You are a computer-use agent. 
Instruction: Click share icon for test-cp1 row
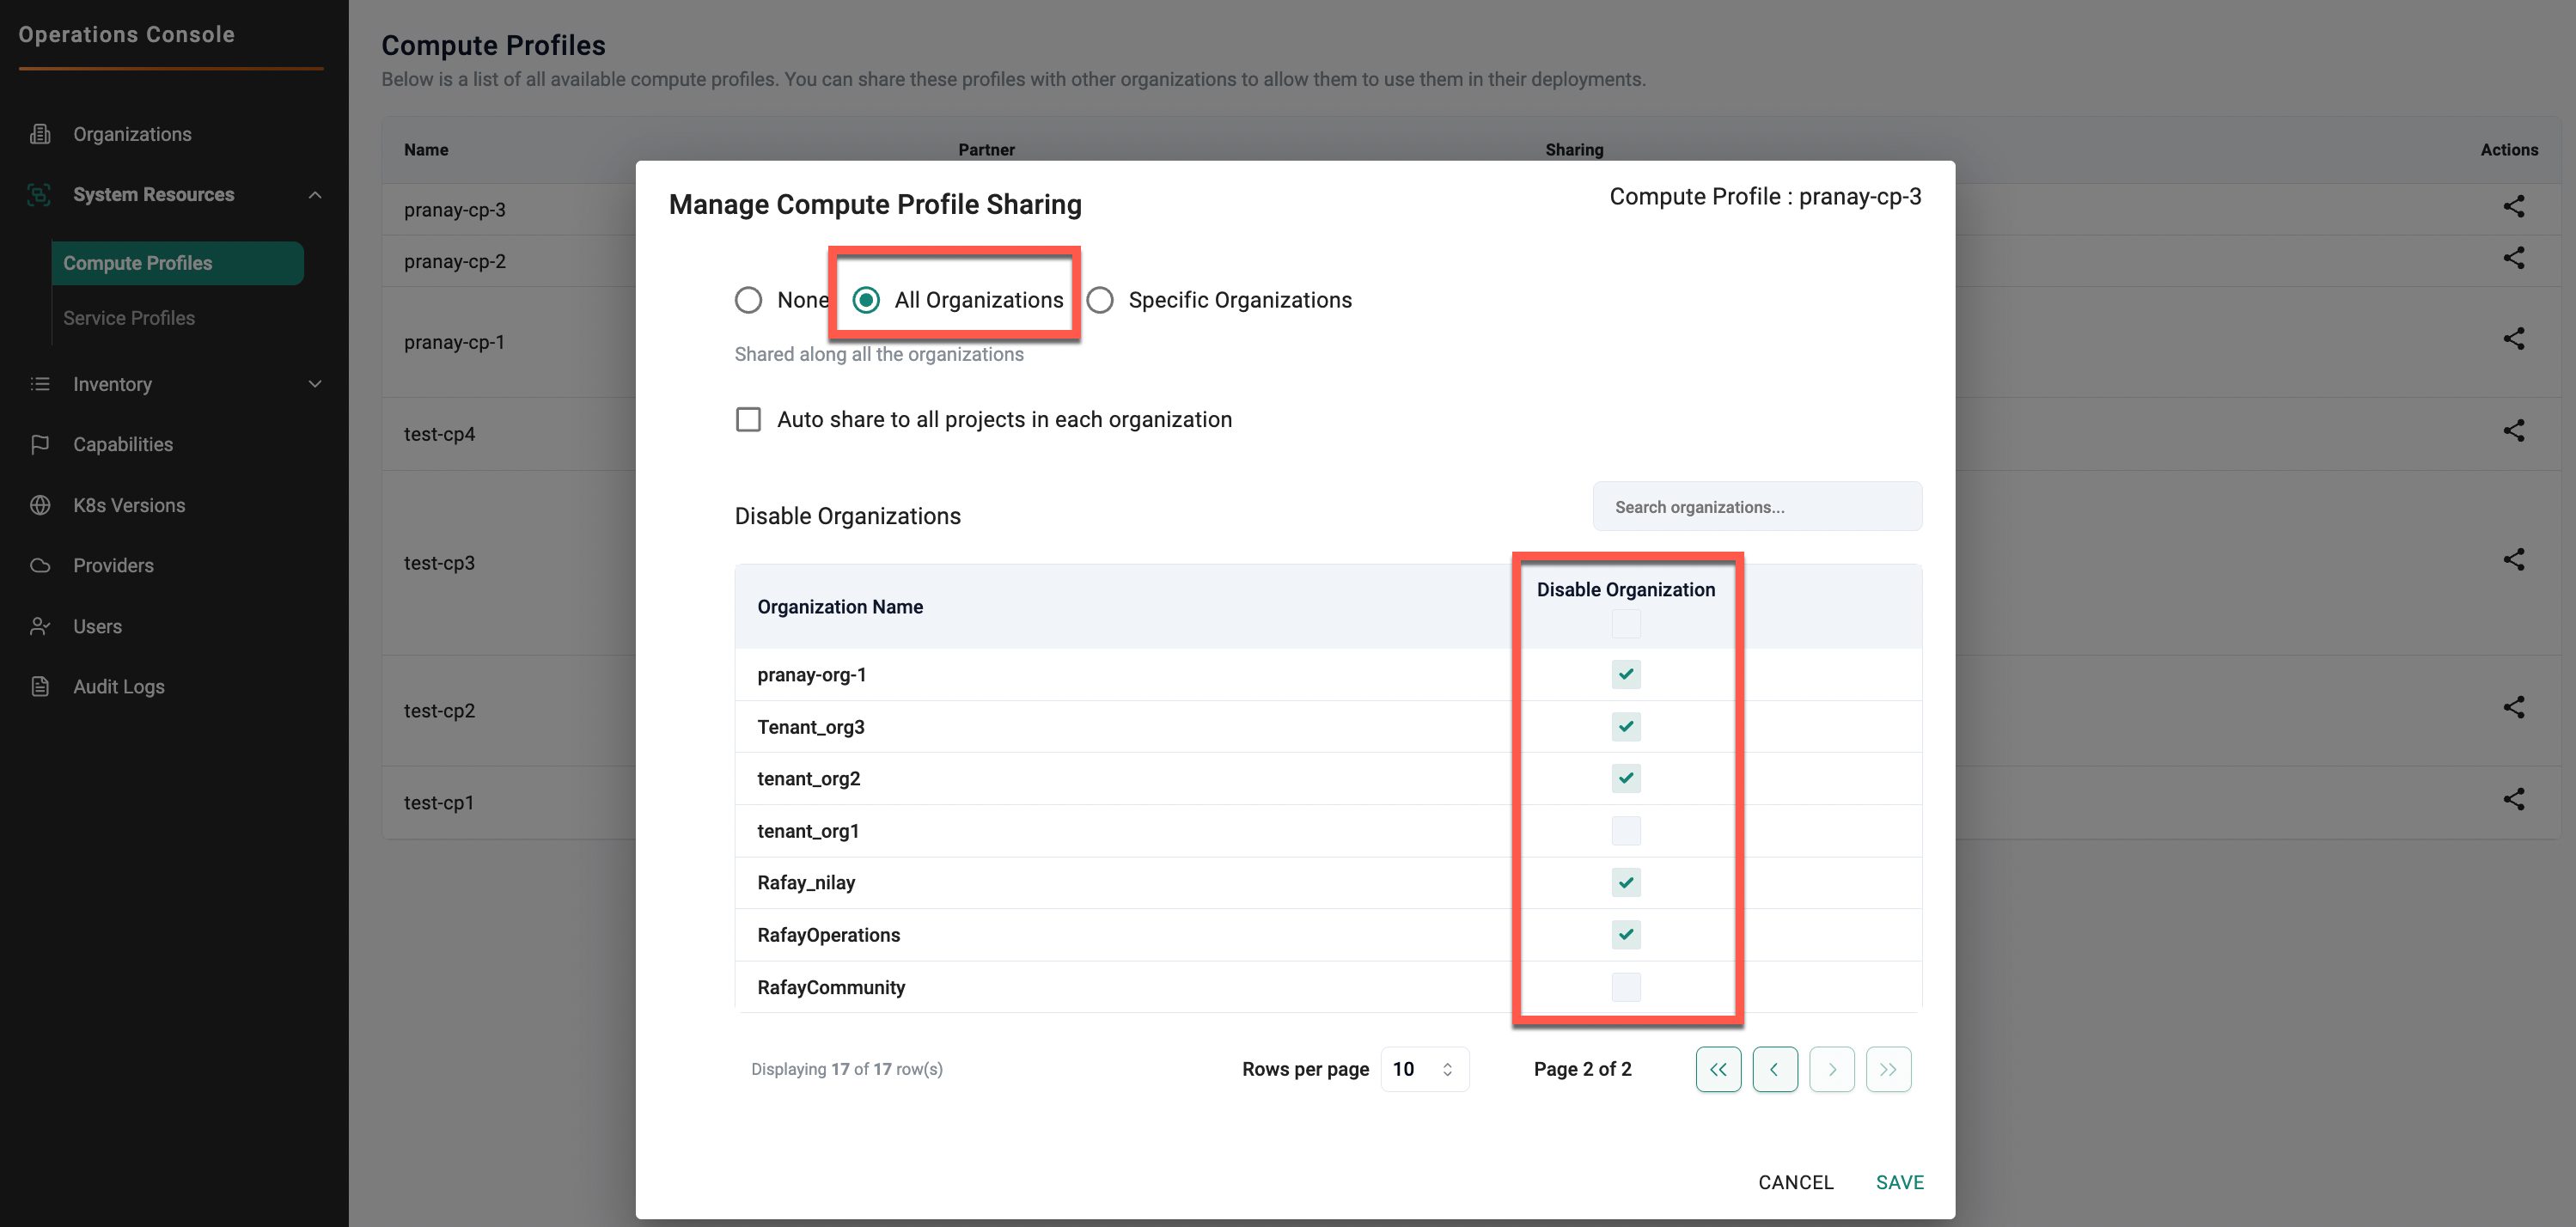[x=2513, y=799]
